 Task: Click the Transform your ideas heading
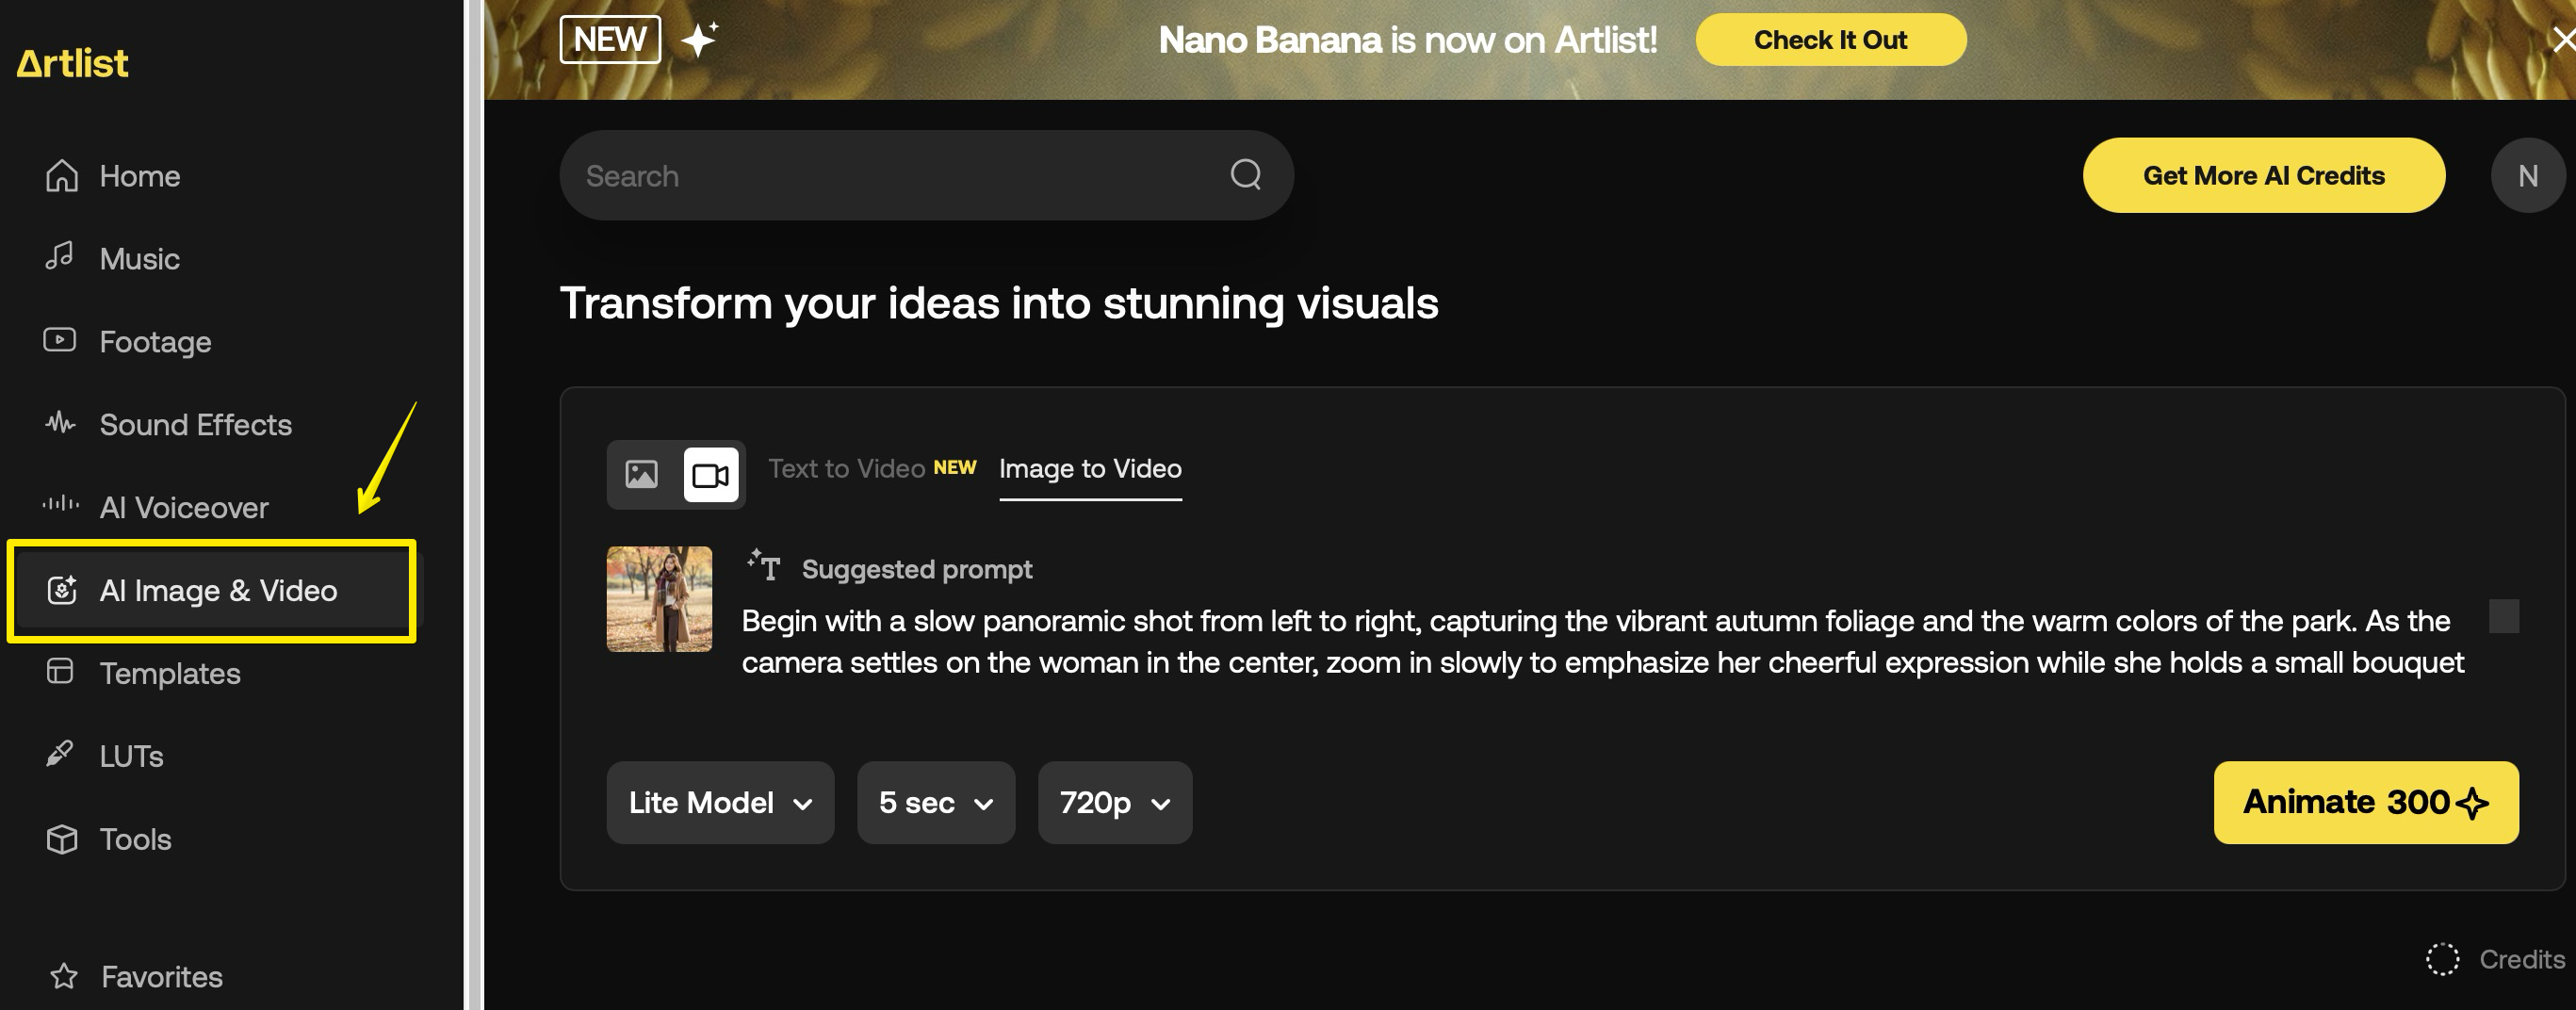click(x=998, y=303)
